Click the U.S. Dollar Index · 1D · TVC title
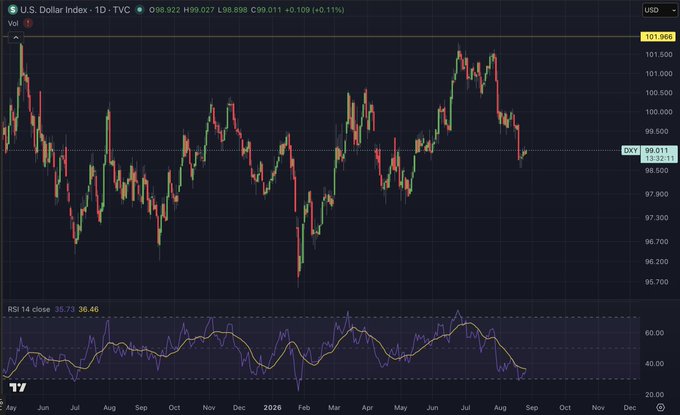This screenshot has width=680, height=415. coord(75,10)
